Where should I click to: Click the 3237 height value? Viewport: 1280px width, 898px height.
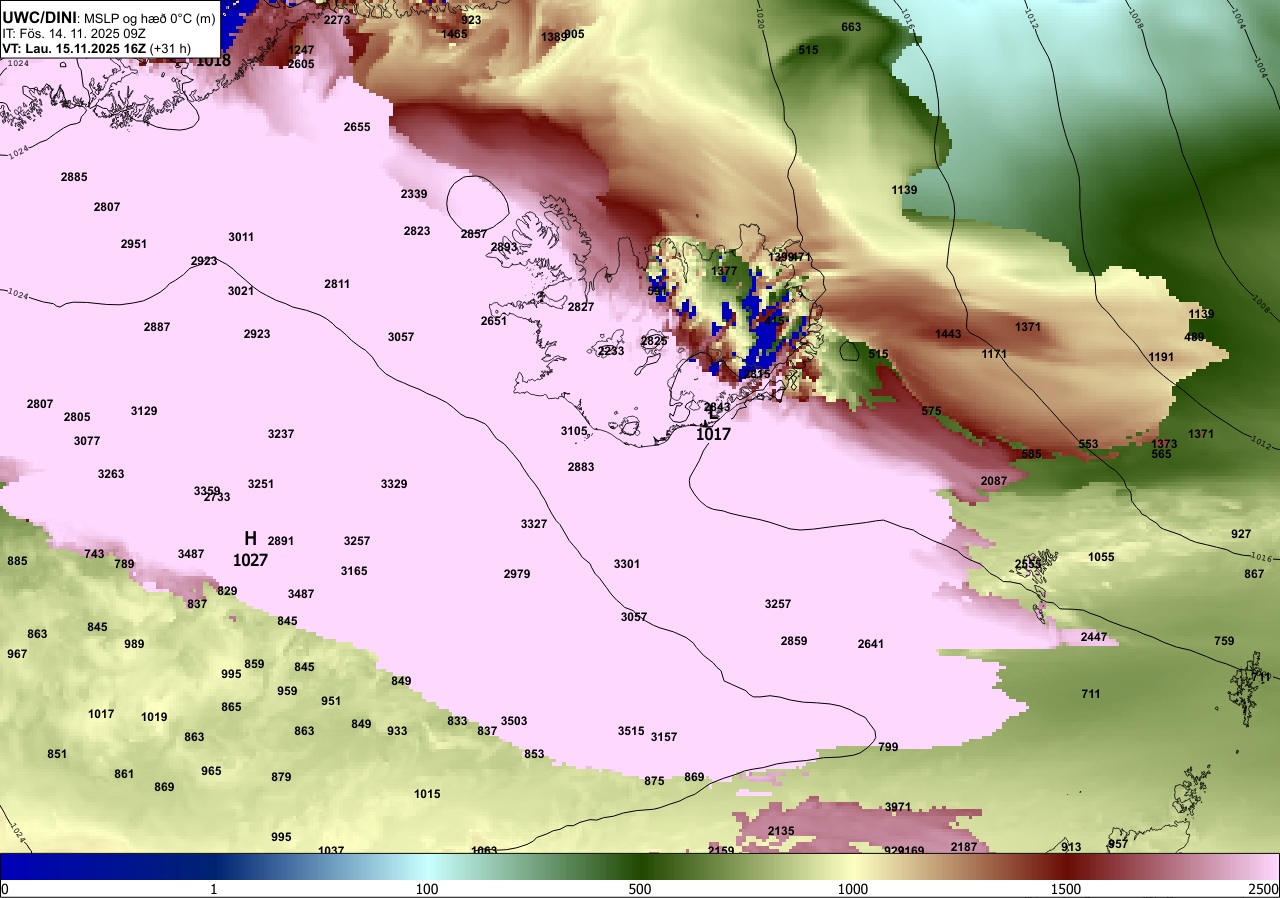281,434
